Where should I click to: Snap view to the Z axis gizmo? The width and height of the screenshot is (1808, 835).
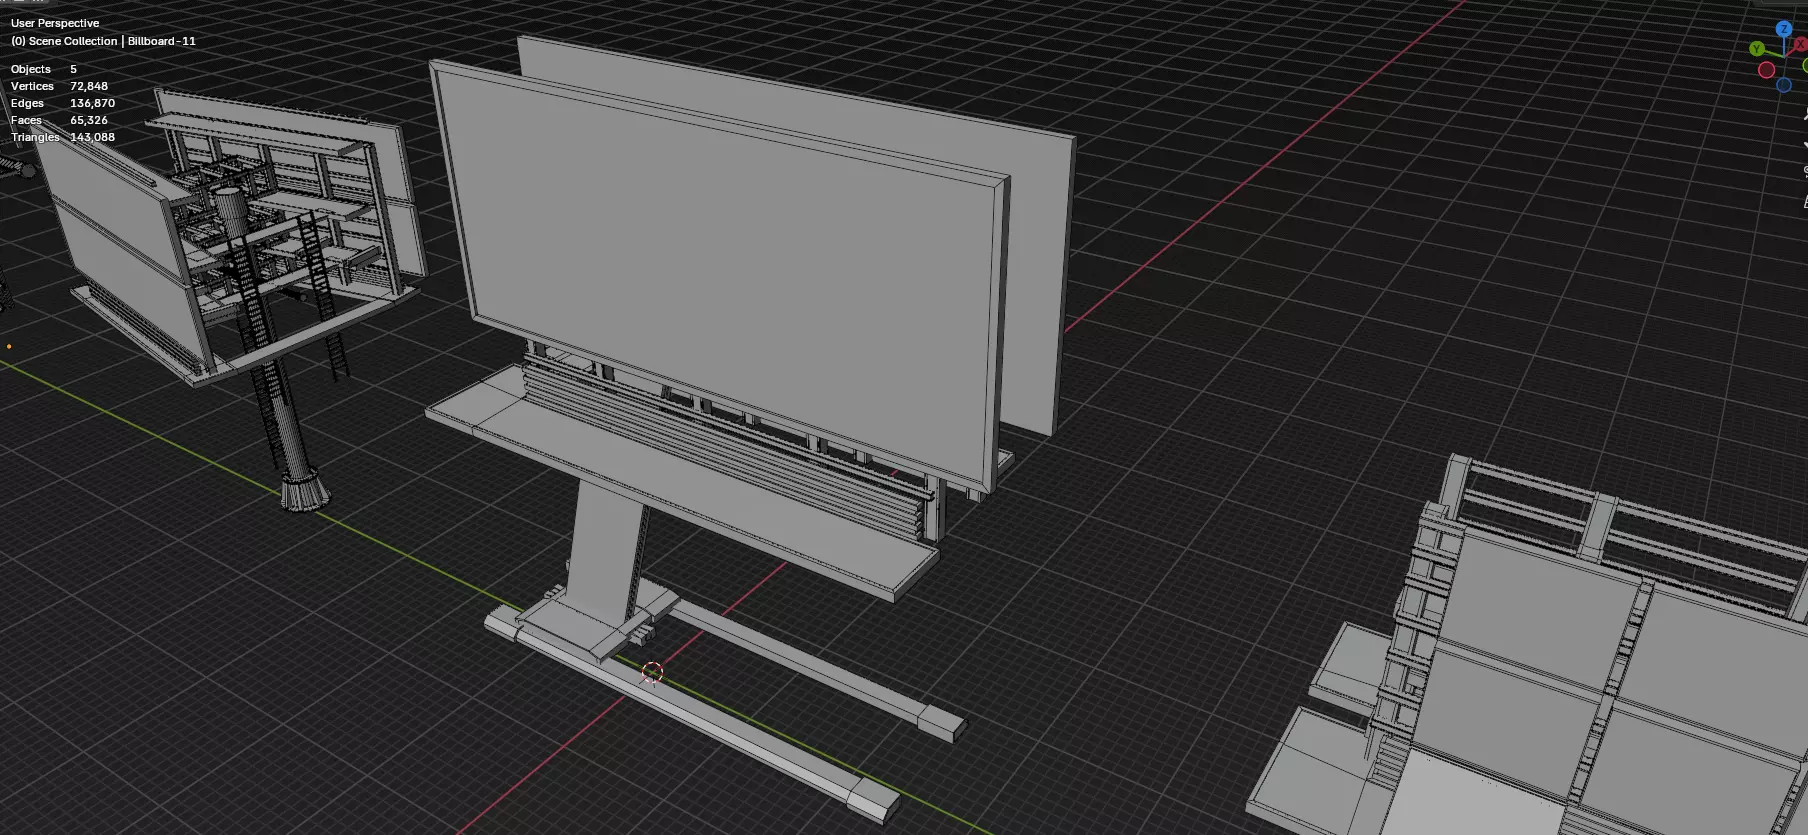pyautogui.click(x=1785, y=28)
